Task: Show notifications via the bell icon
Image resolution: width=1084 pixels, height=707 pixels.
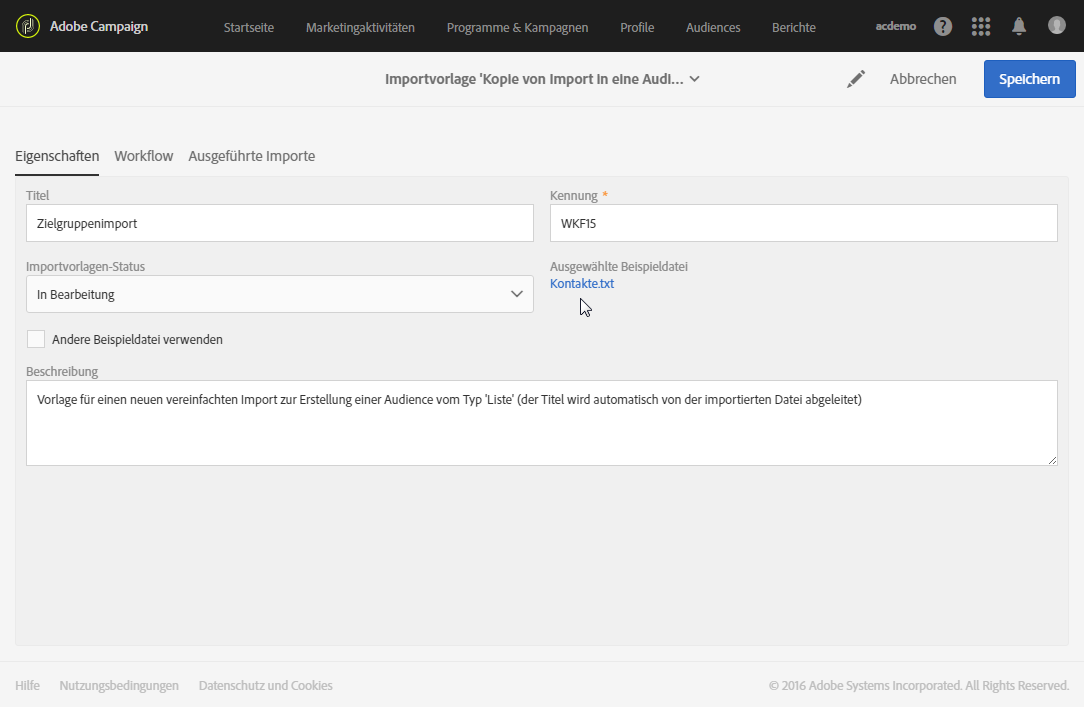Action: pyautogui.click(x=1019, y=26)
